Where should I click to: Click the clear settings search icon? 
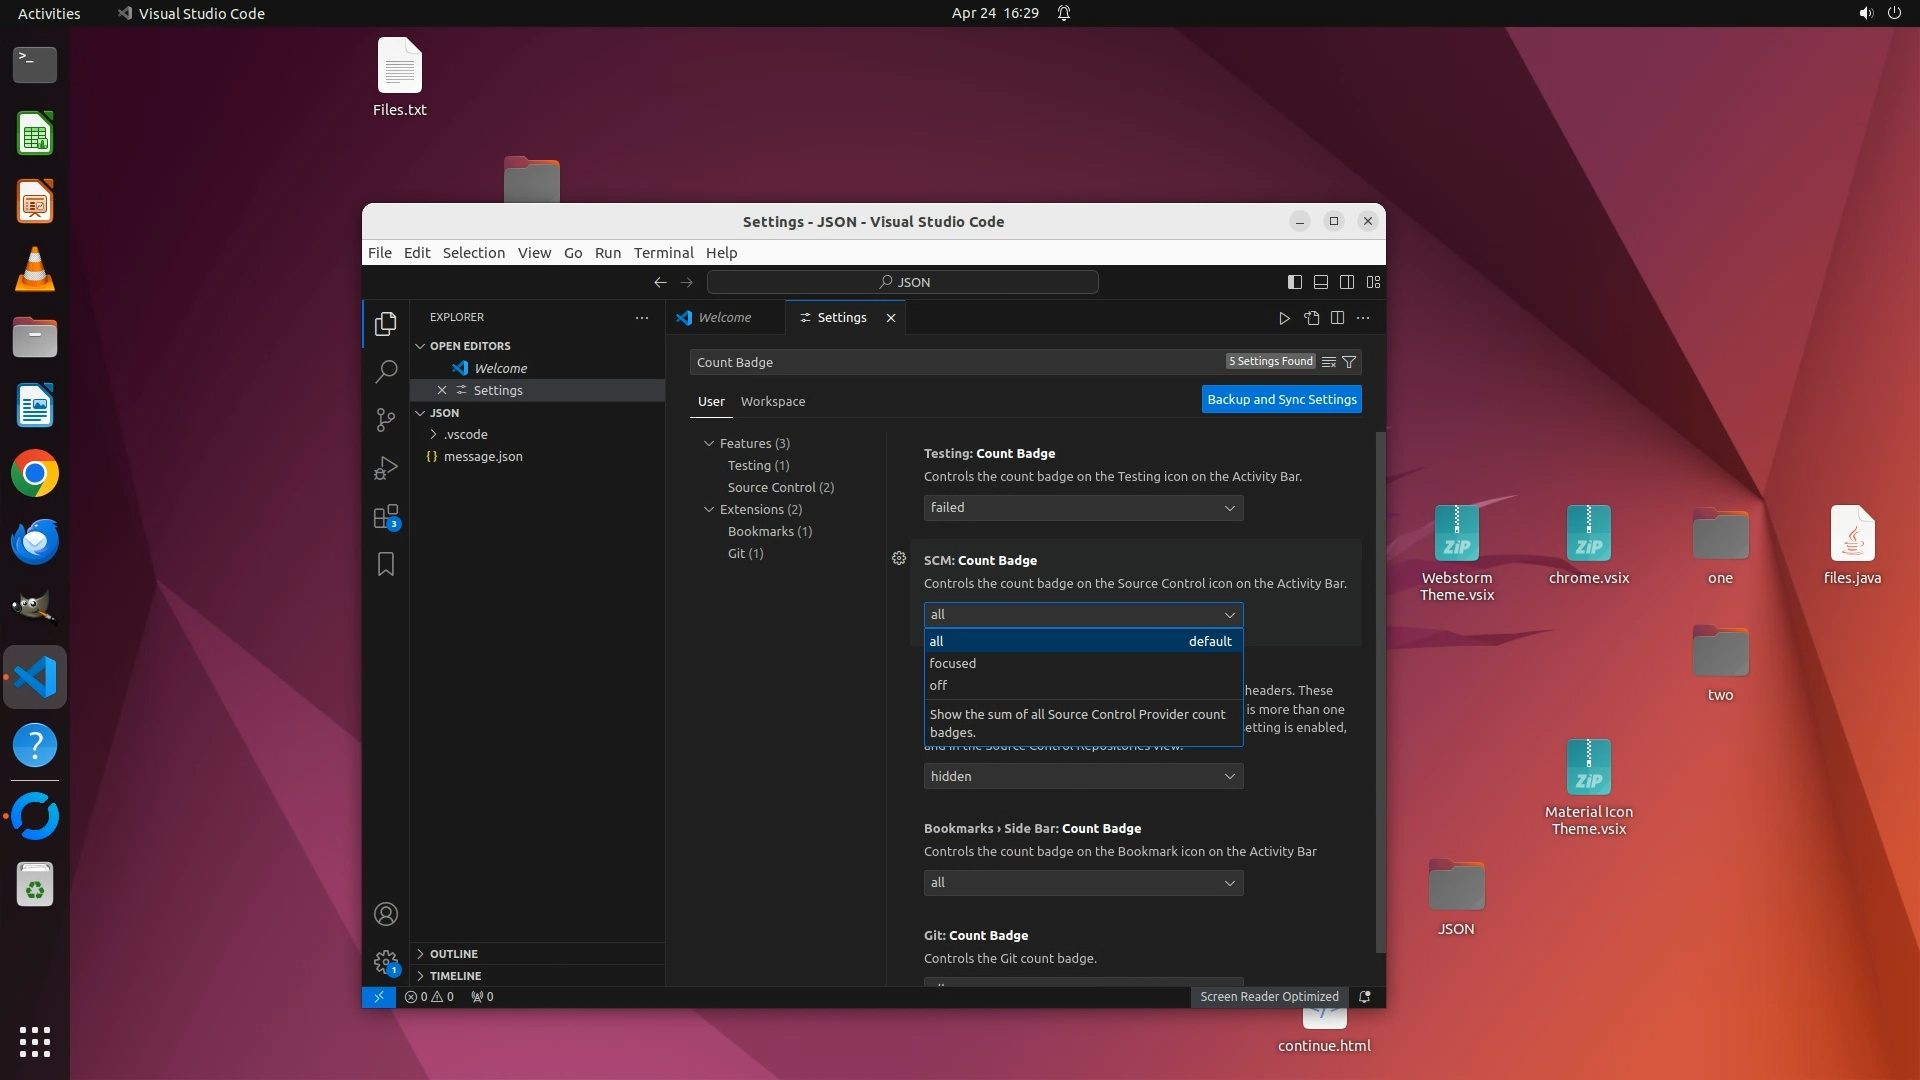[x=1328, y=362]
